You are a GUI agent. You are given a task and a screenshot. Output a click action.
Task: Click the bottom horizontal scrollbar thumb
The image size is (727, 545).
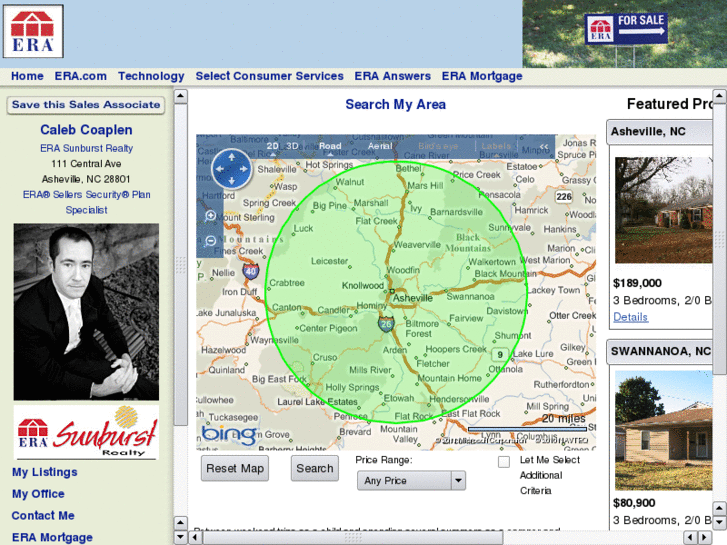click(352, 538)
